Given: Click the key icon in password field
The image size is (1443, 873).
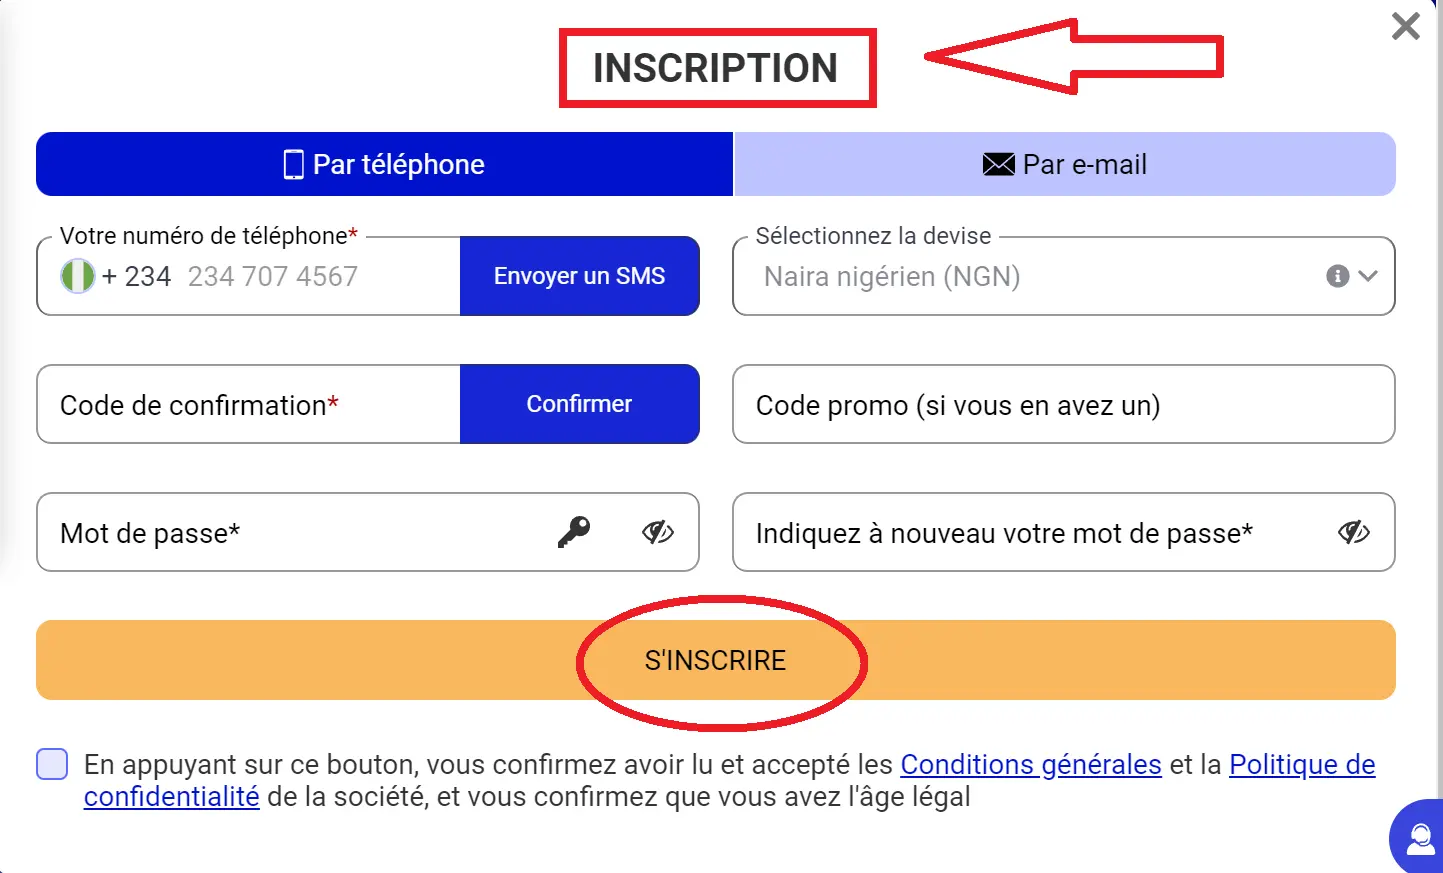Looking at the screenshot, I should point(574,532).
